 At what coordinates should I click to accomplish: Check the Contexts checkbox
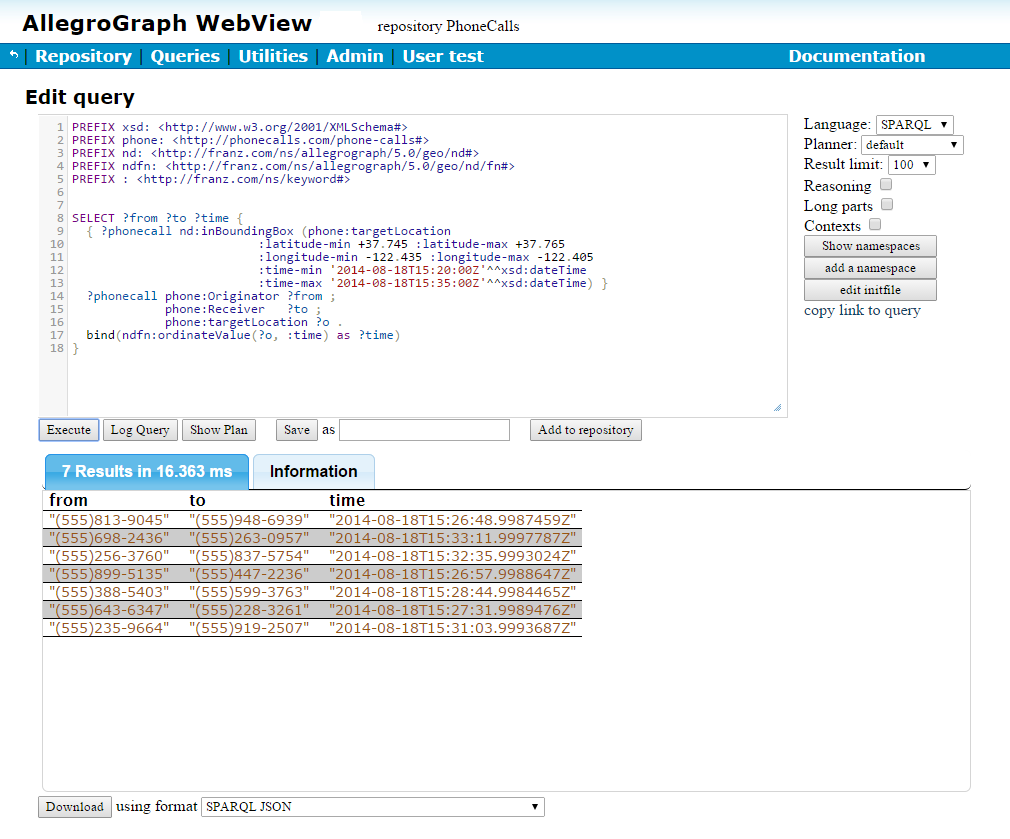click(875, 225)
